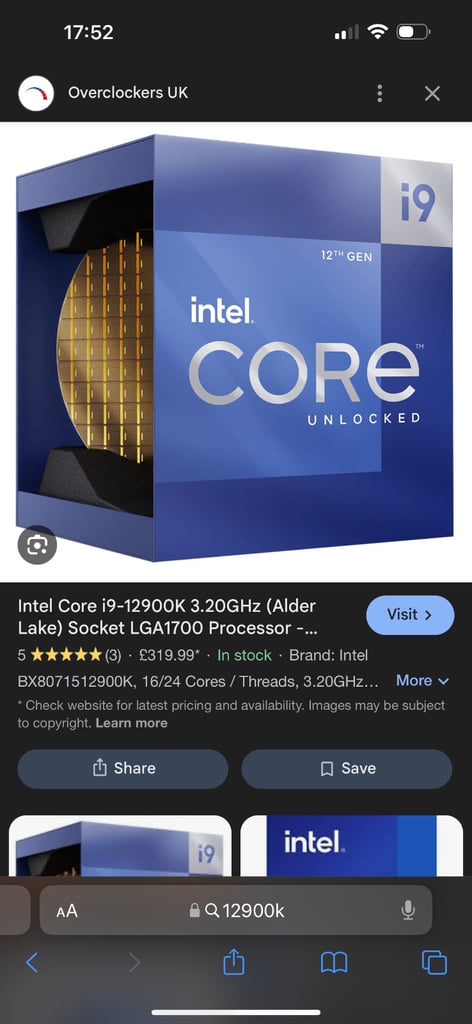Show all open Safari tabs
The width and height of the screenshot is (472, 1024).
434,962
